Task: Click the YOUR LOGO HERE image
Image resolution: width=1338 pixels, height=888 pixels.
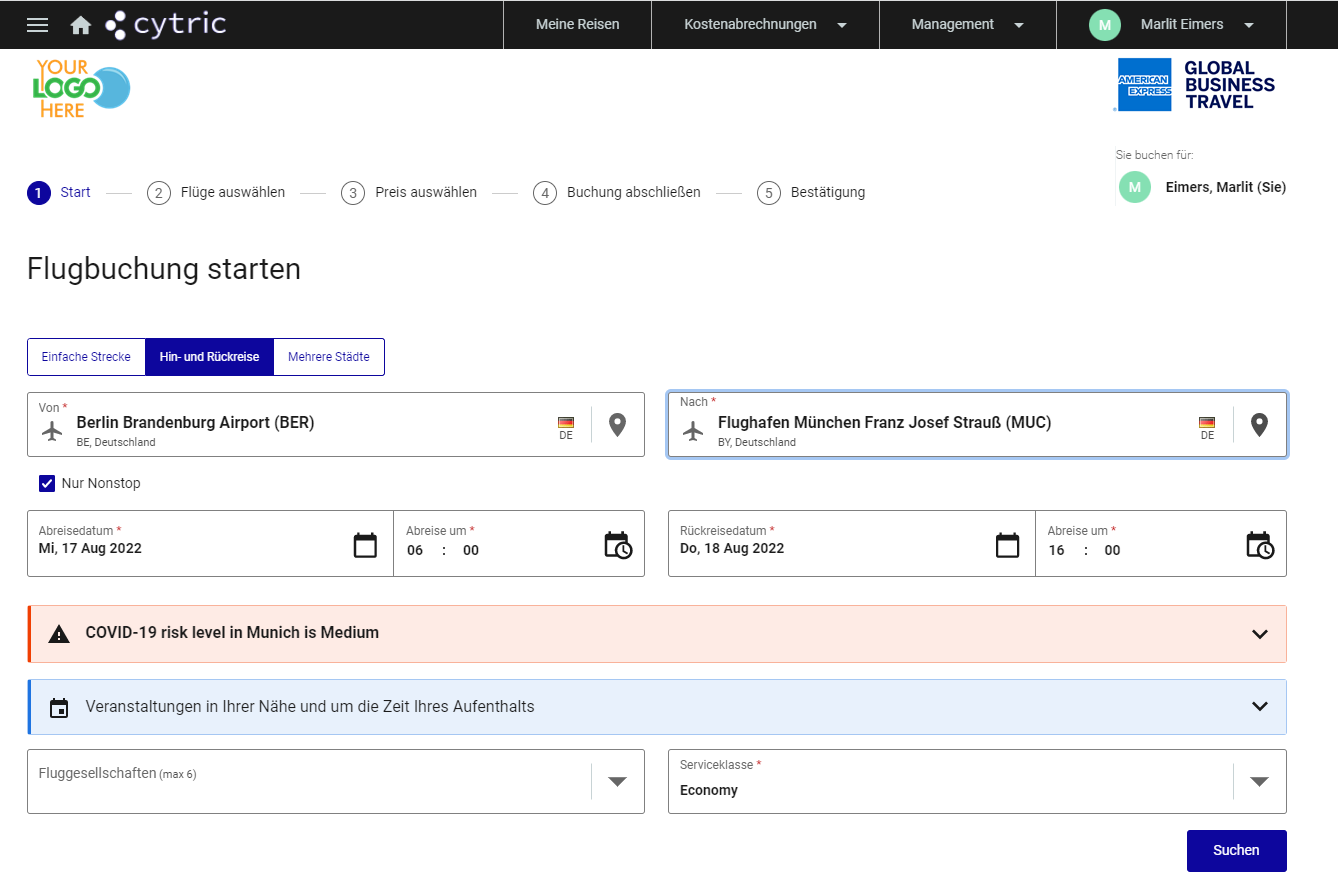Action: pos(82,88)
